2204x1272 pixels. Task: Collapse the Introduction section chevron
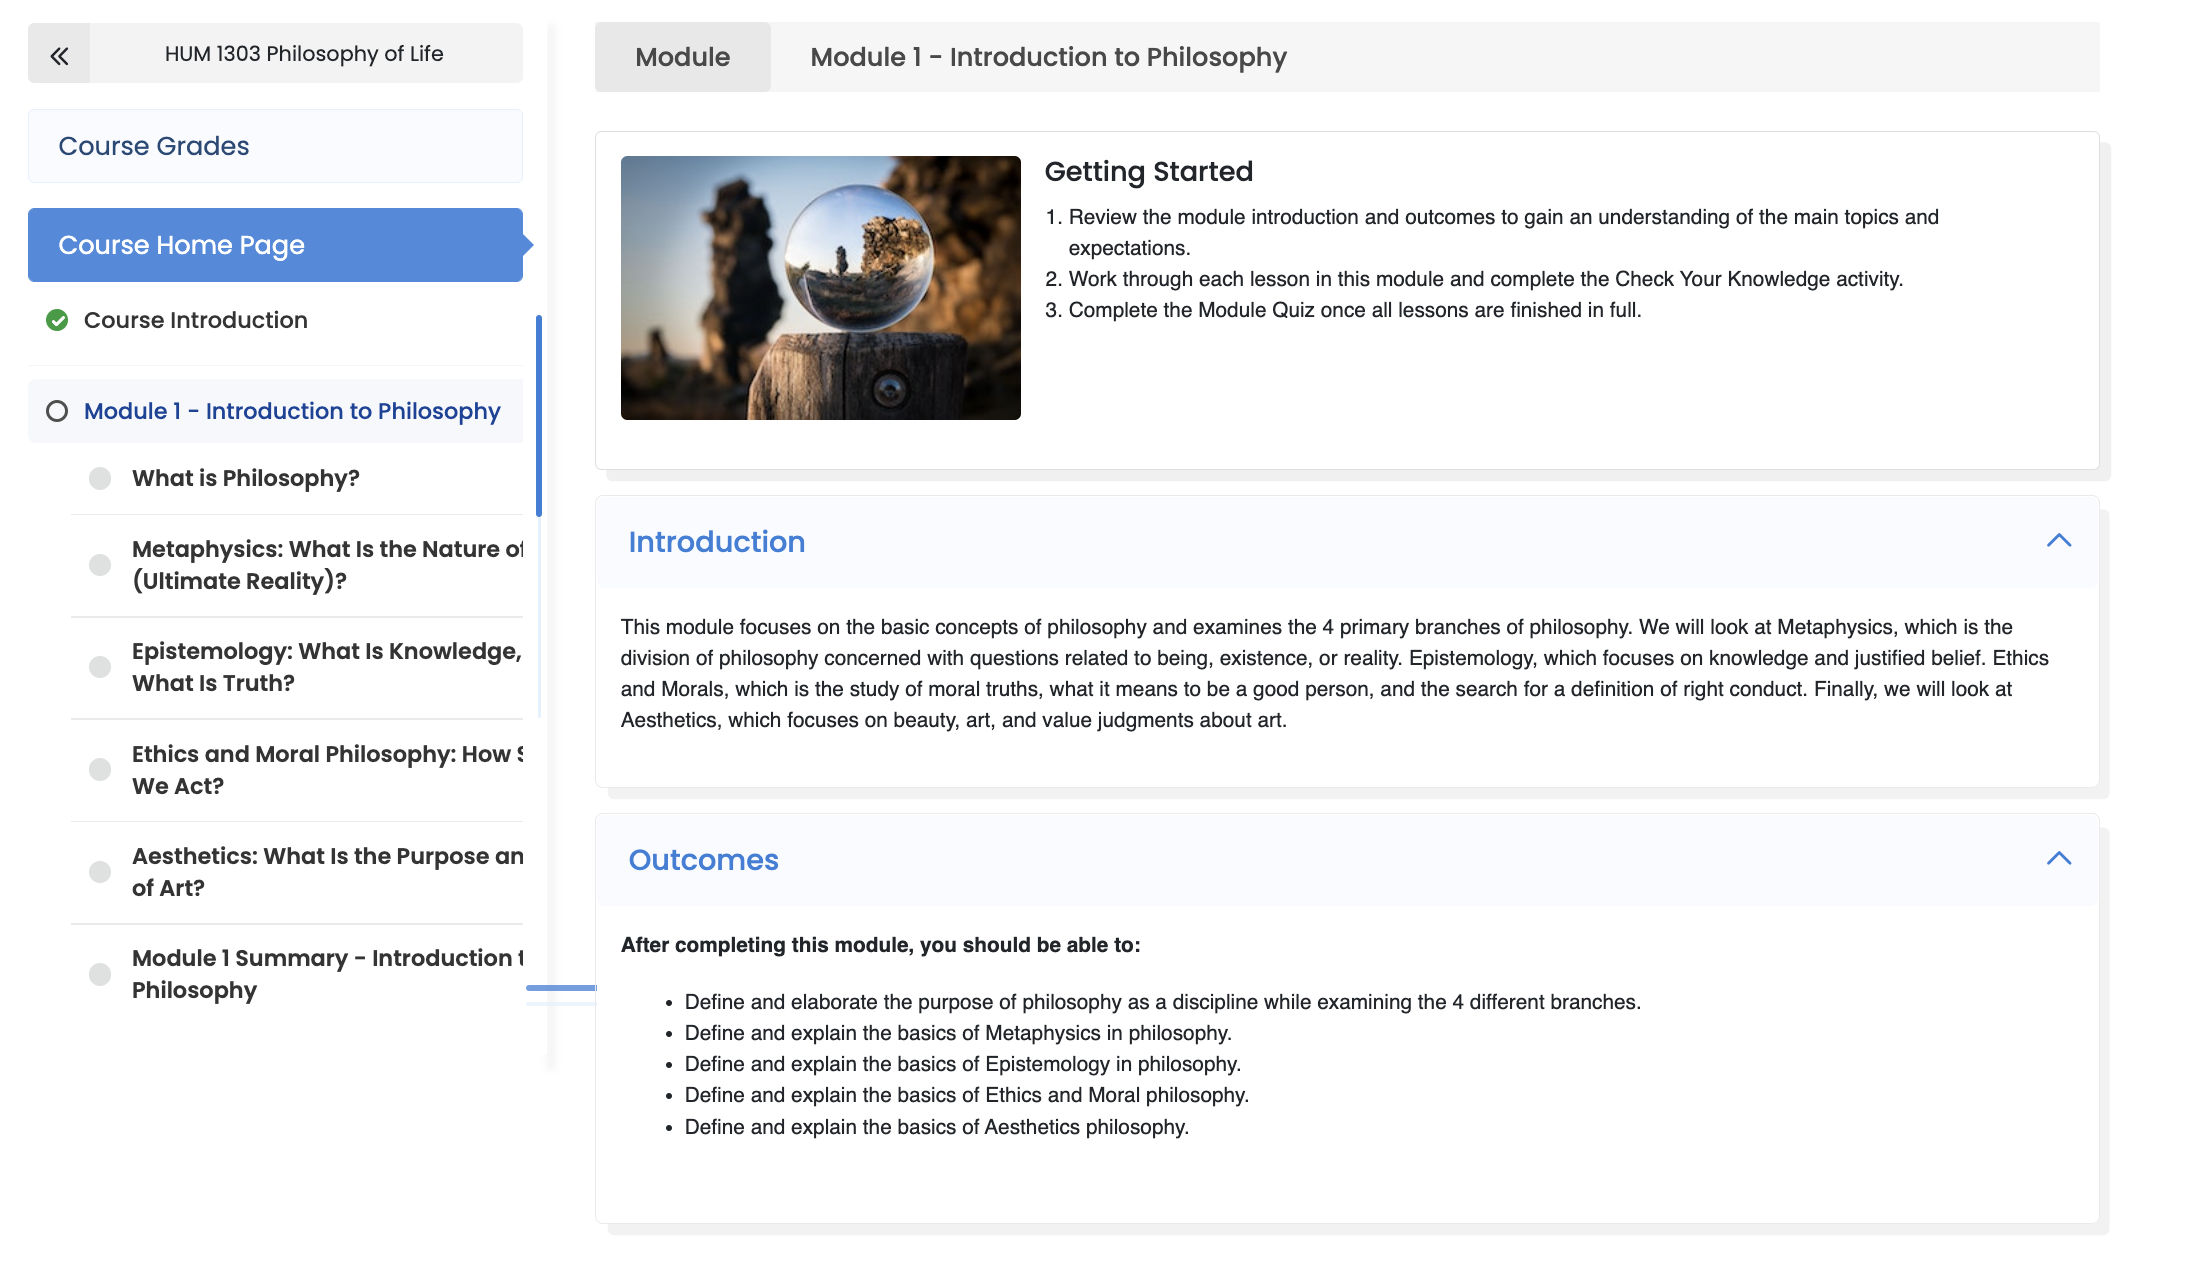2059,541
